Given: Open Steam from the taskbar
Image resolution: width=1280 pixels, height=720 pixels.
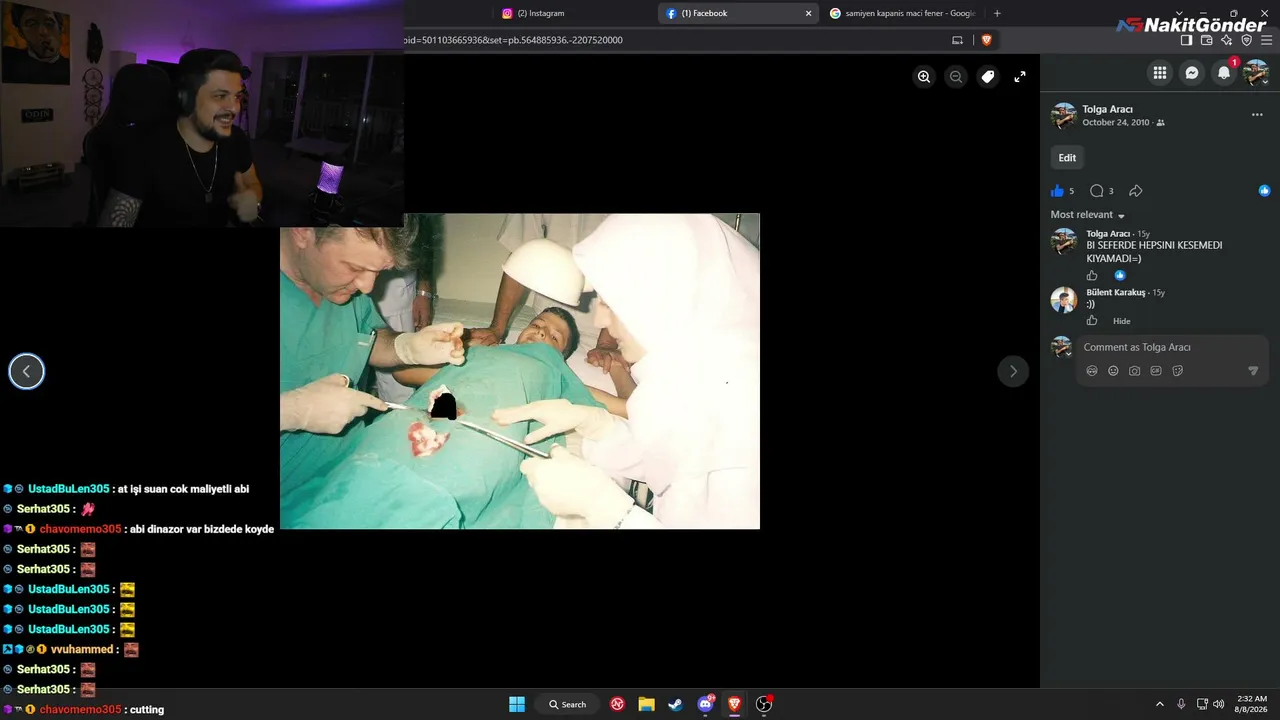Looking at the screenshot, I should (x=675, y=704).
